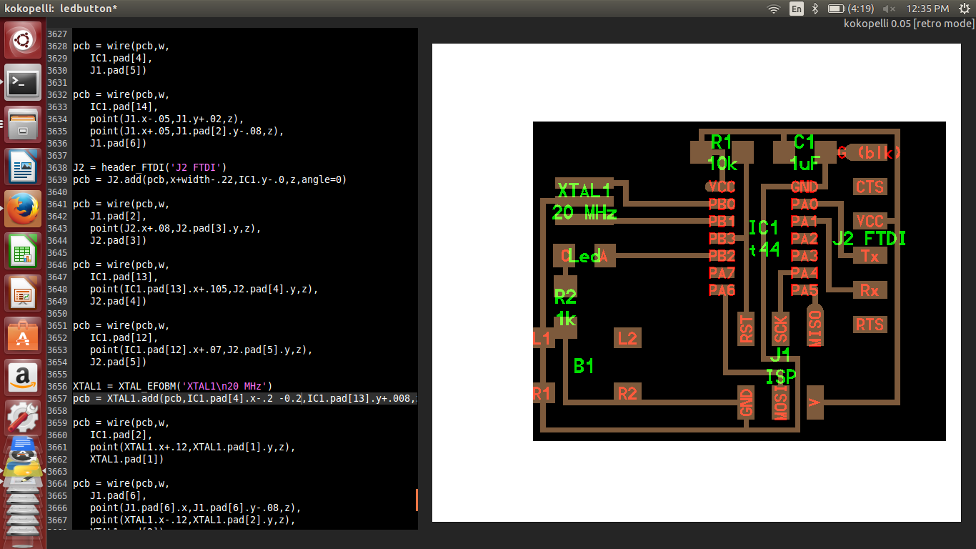Click the muted volume icon
This screenshot has height=549, width=976.
[888, 9]
